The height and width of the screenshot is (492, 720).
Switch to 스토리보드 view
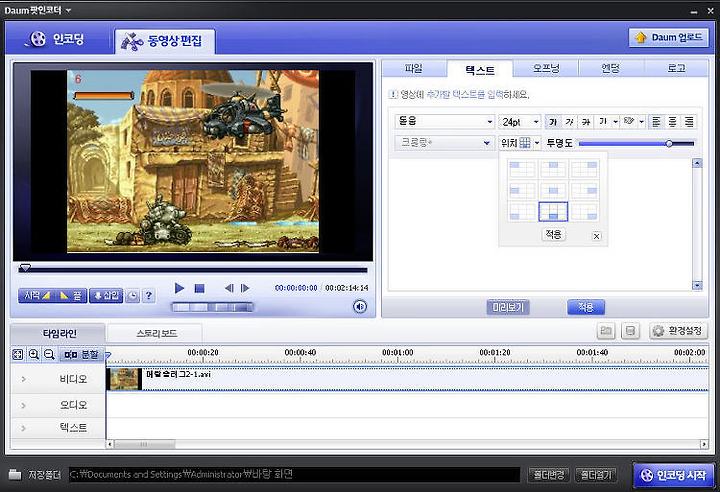[x=156, y=333]
